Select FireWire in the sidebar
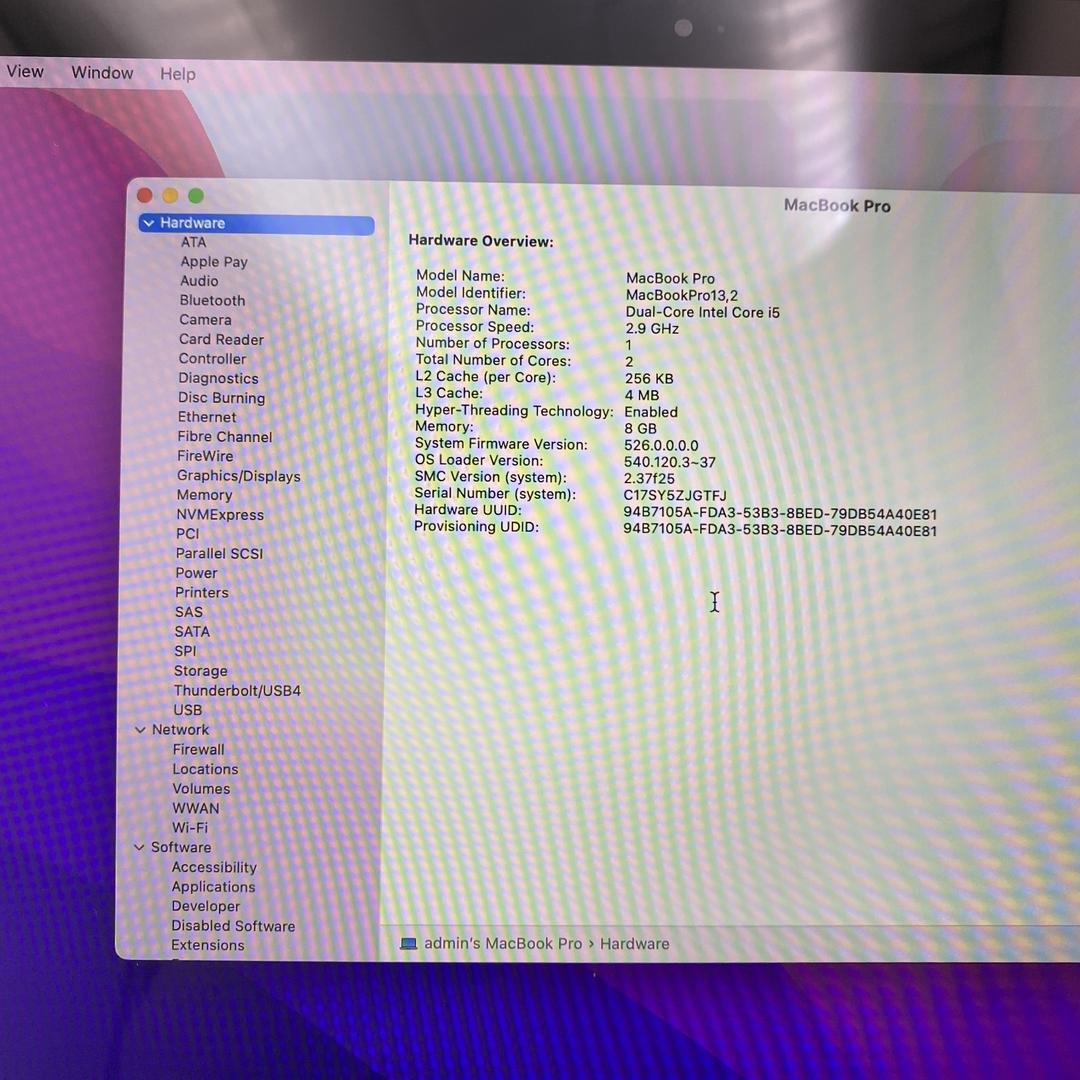This screenshot has width=1080, height=1080. pyautogui.click(x=205, y=456)
